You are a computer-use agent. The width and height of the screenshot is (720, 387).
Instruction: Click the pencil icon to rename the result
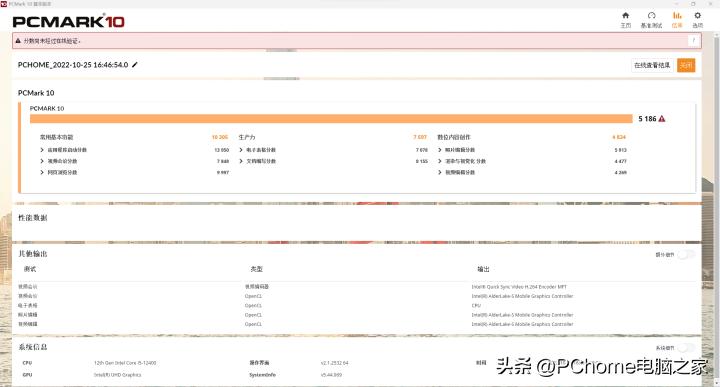click(x=135, y=65)
